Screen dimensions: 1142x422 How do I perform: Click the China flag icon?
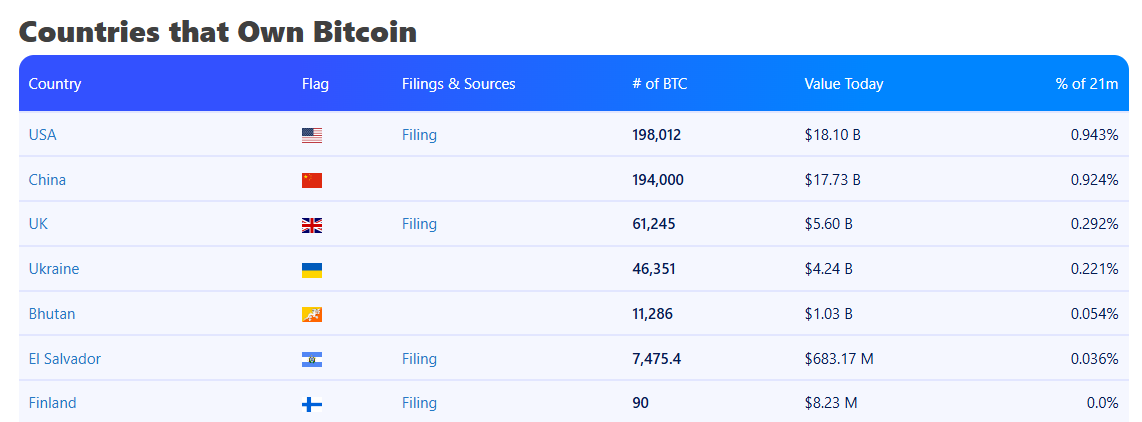pyautogui.click(x=312, y=180)
